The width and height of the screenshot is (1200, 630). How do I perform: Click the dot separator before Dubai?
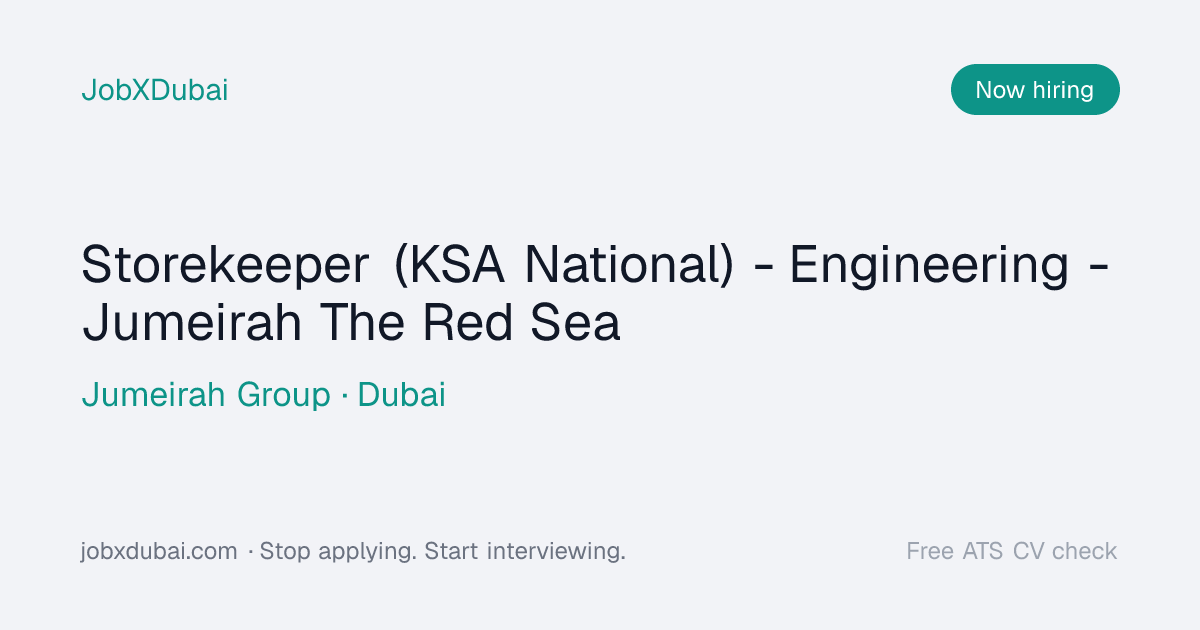click(x=344, y=396)
